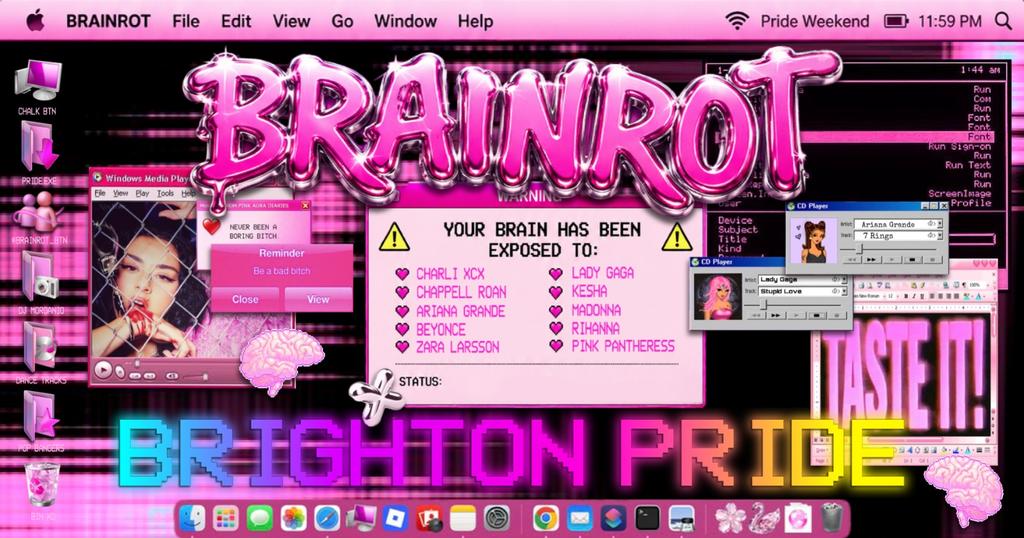Open the macOS File menu
Screen dimensions: 1024x538
(186, 21)
